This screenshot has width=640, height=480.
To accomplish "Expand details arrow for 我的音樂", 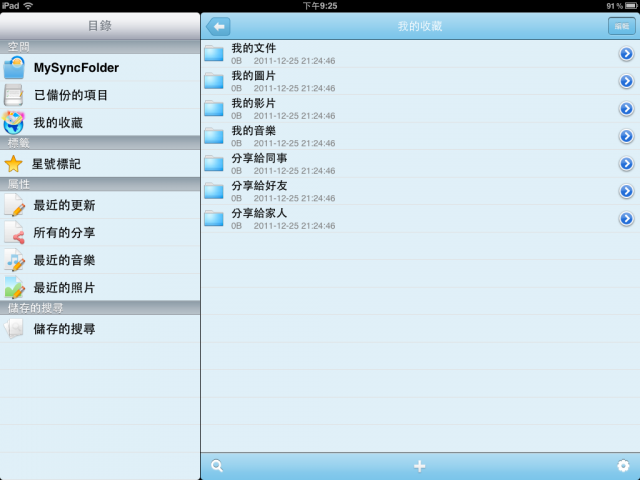I will pyautogui.click(x=626, y=136).
